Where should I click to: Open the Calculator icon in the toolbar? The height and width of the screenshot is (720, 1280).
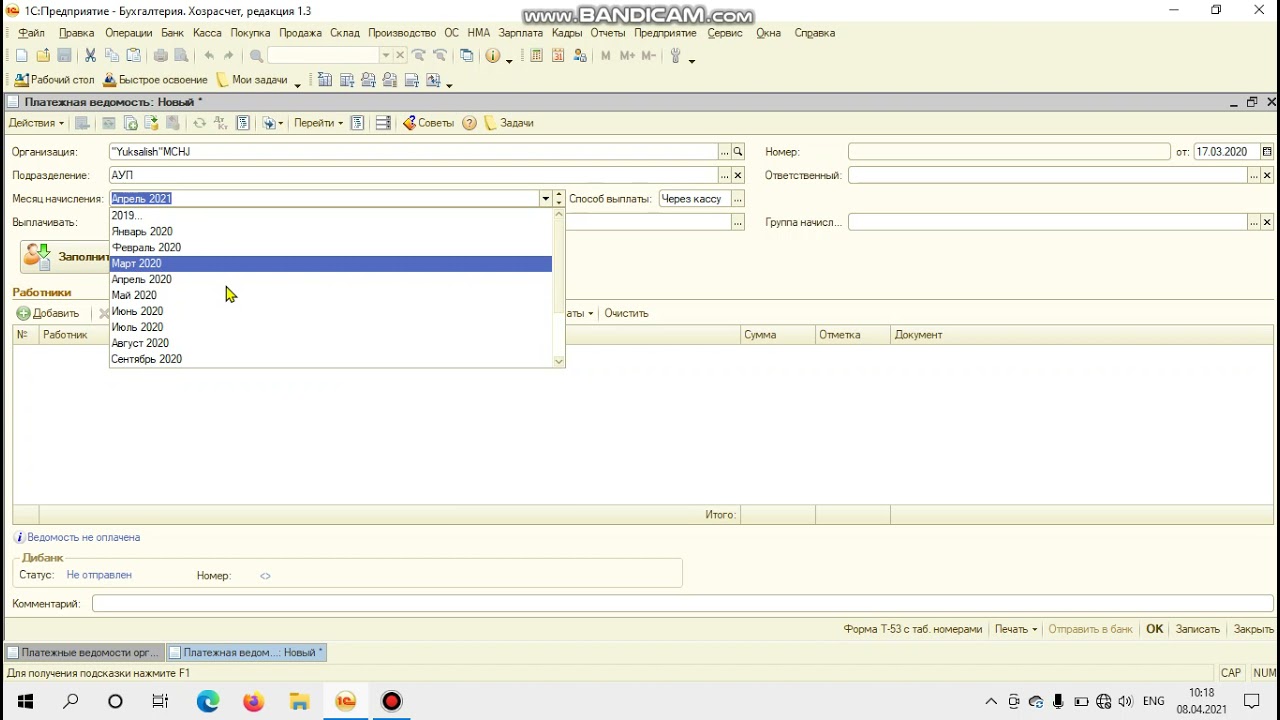(536, 56)
